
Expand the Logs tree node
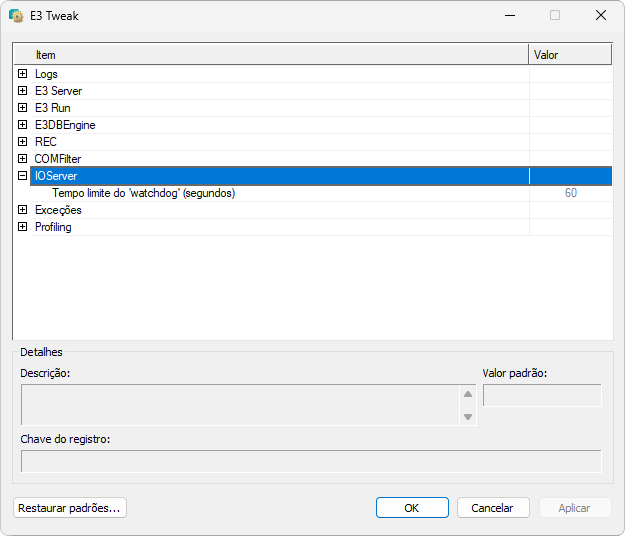tap(22, 74)
